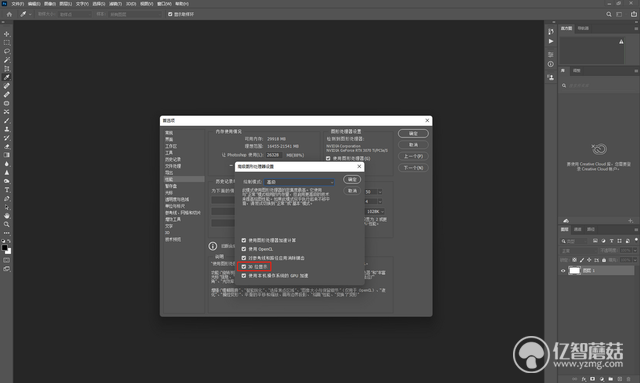
Task: Click the foreground color swatch
Action: click(x=4, y=247)
